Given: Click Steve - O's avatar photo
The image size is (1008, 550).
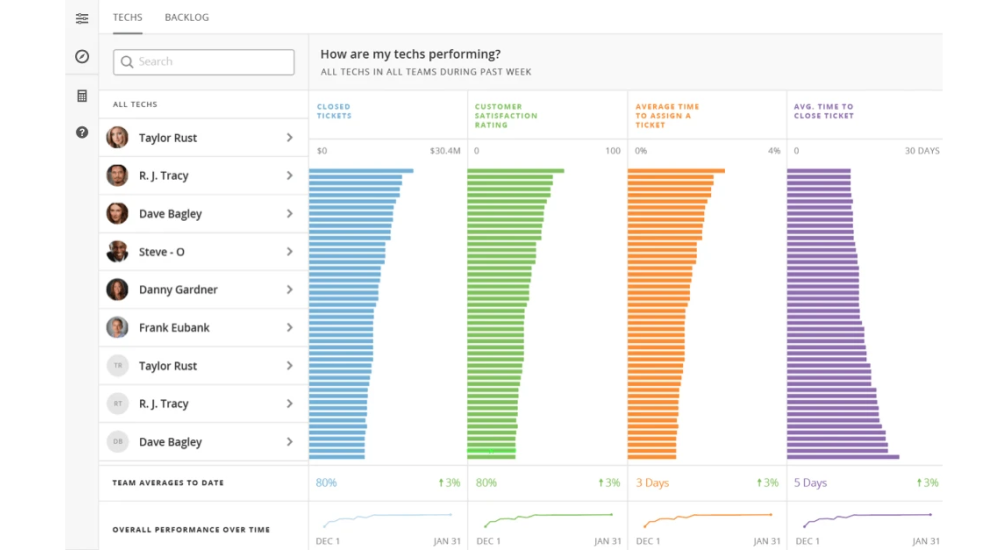Looking at the screenshot, I should pos(117,251).
